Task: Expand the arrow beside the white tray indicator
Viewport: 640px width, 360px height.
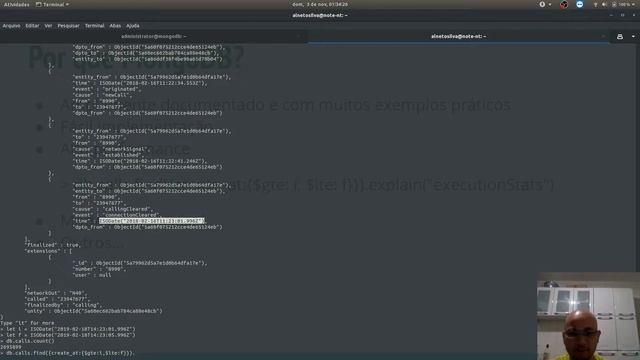Action: click(550, 4)
